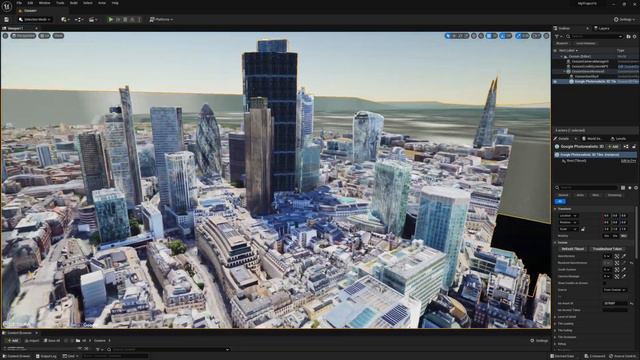
Task: Open the Platforms dropdown
Action: tap(161, 19)
